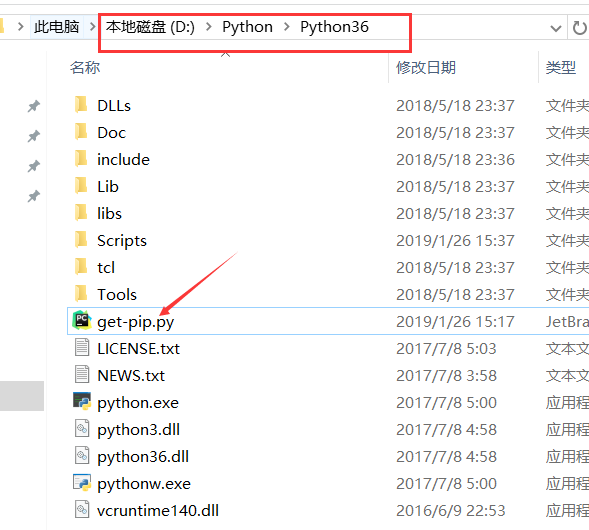Screen dimensions: 589x530
Task: Go to 本地磁盘 (D:) breadcrumb
Action: point(150,27)
